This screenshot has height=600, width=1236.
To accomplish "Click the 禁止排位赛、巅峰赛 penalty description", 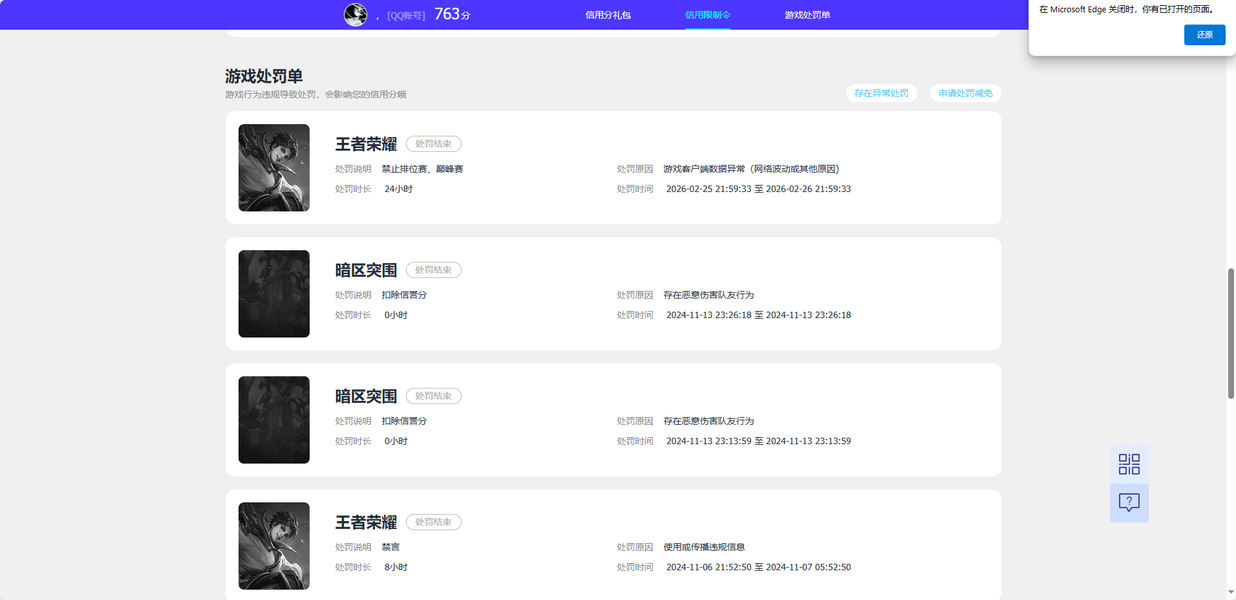I will click(422, 169).
